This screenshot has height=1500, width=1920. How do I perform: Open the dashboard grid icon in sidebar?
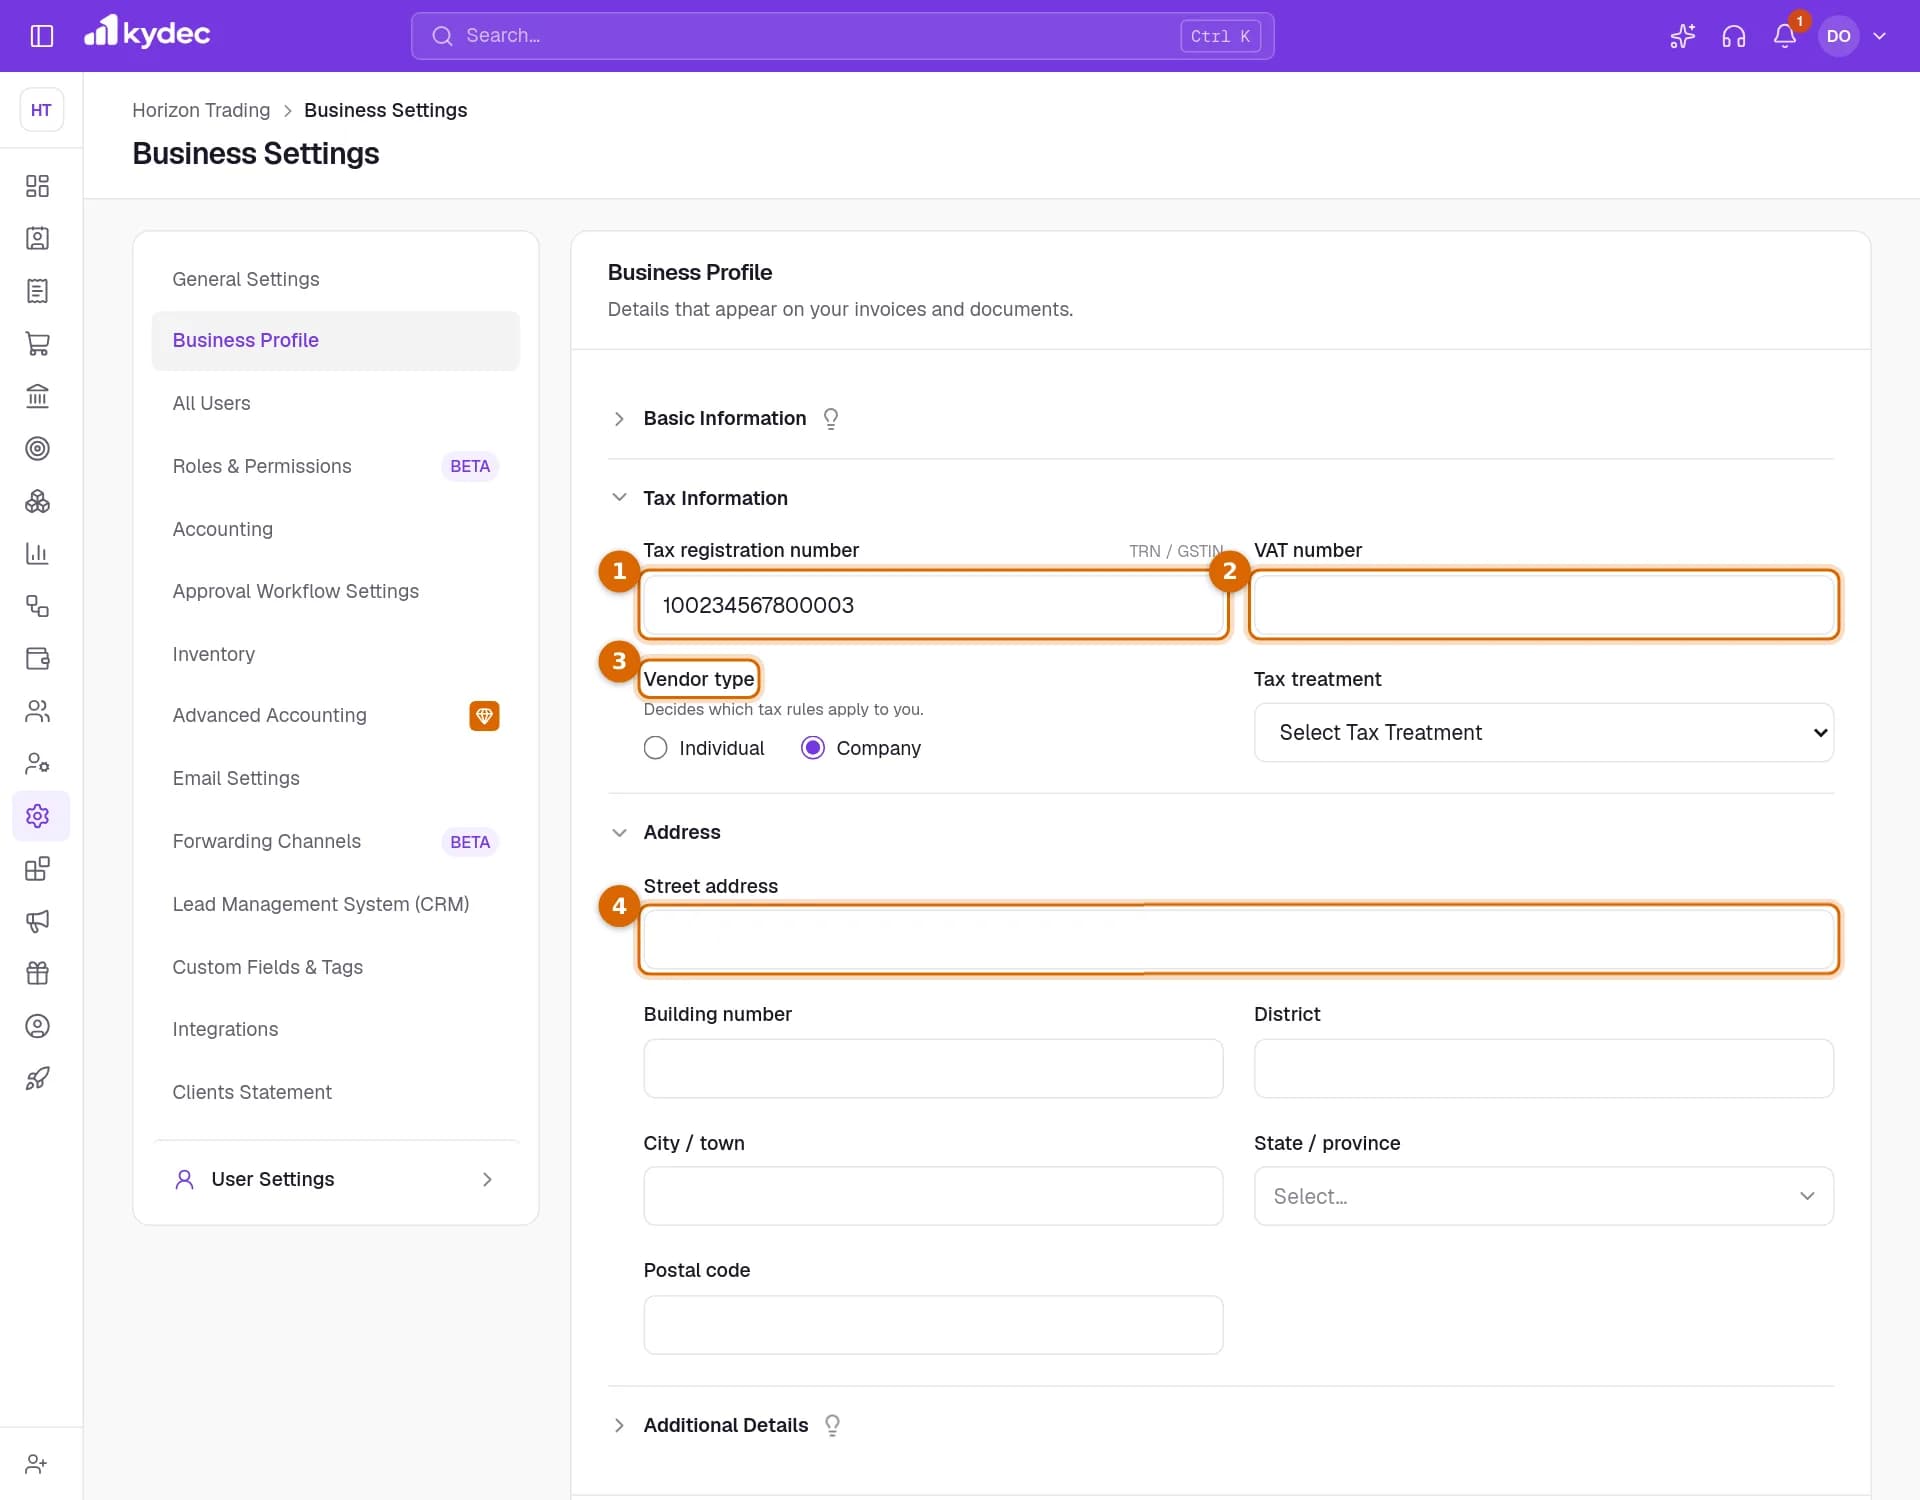click(37, 186)
